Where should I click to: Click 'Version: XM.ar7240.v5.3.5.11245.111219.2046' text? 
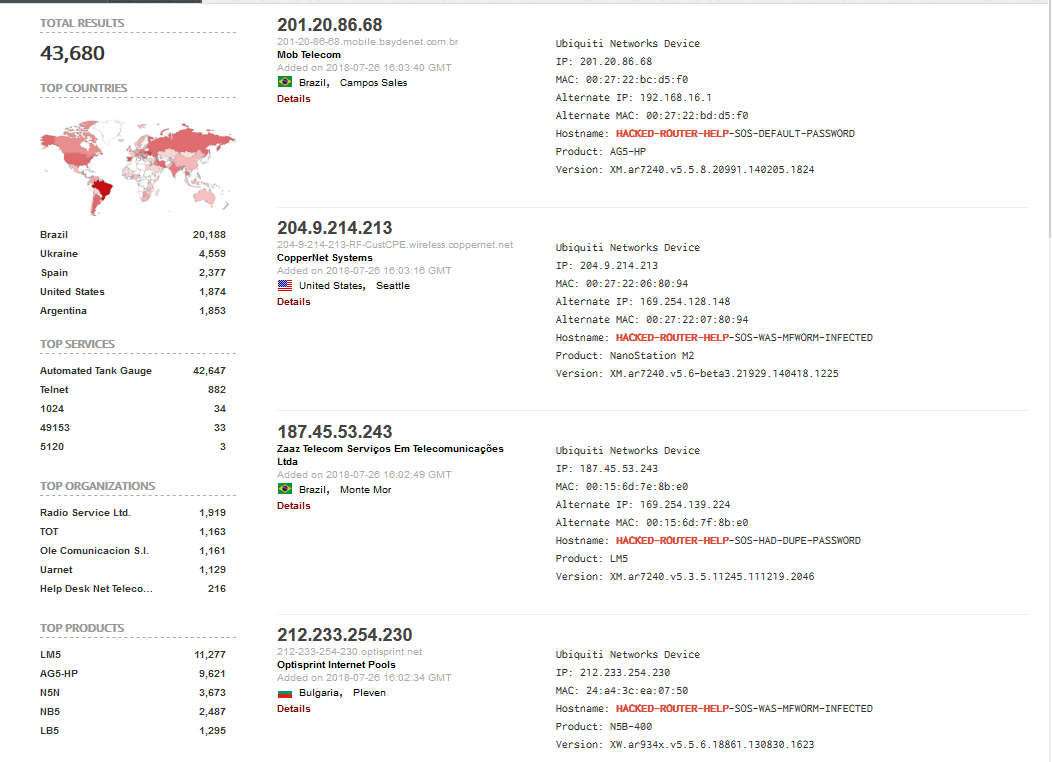[x=685, y=576]
